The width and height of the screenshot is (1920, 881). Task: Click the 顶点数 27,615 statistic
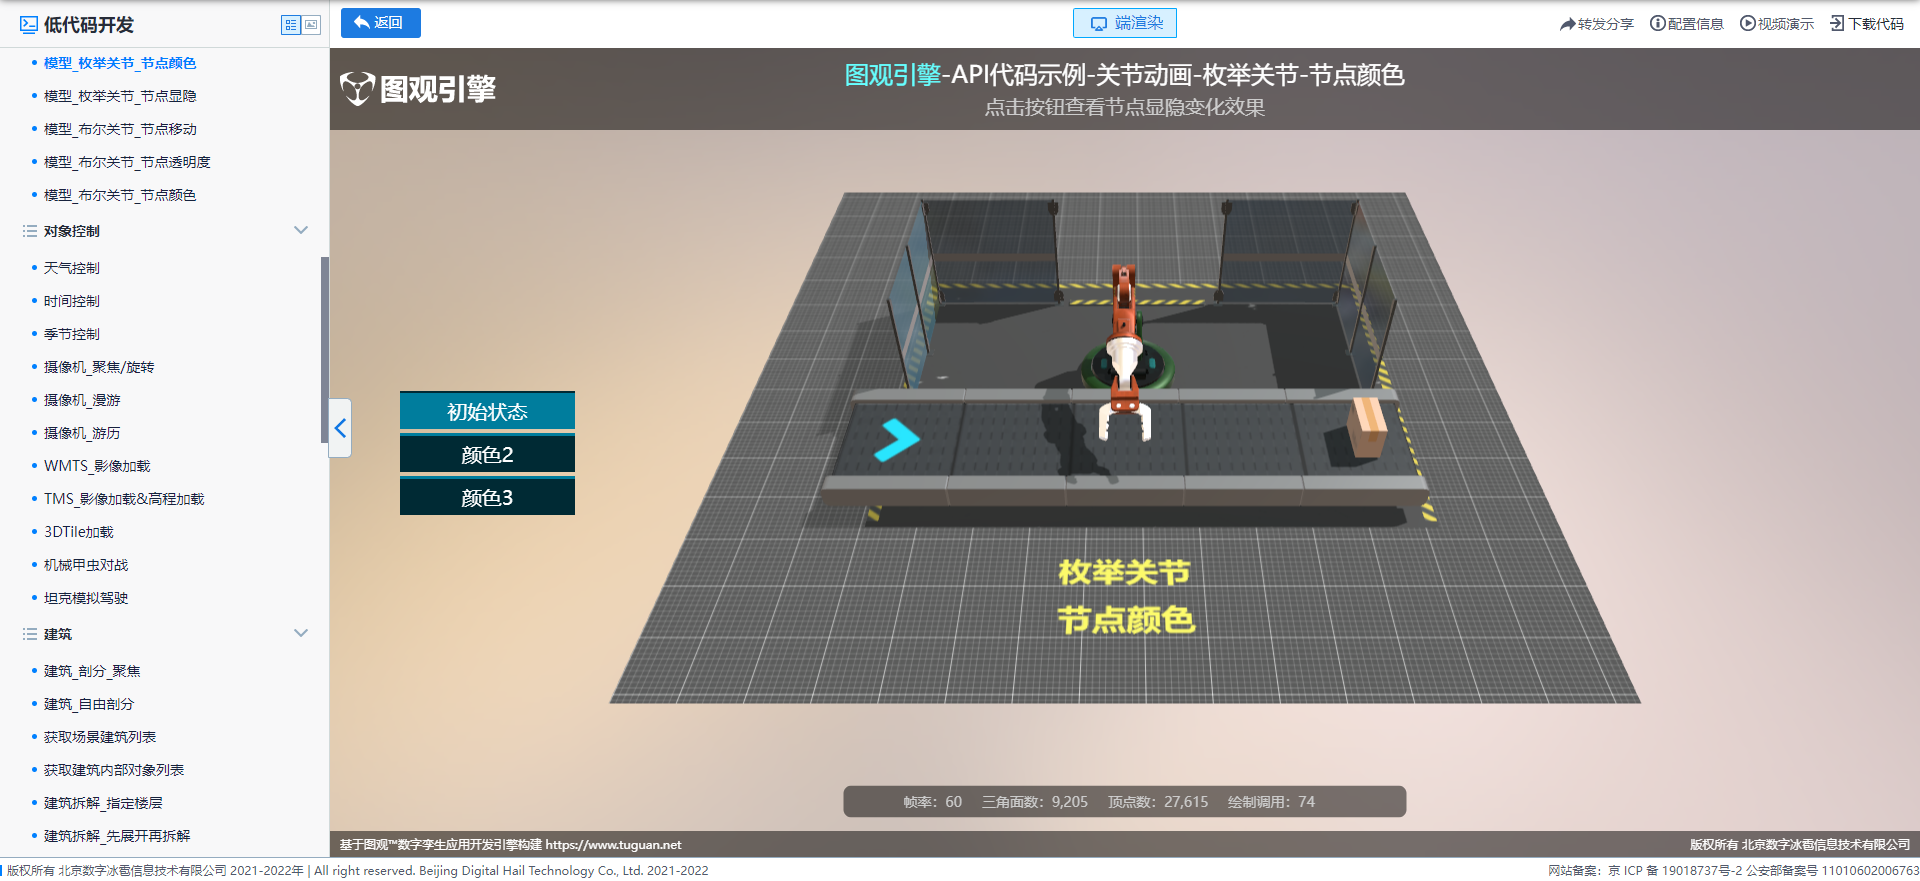1158,802
